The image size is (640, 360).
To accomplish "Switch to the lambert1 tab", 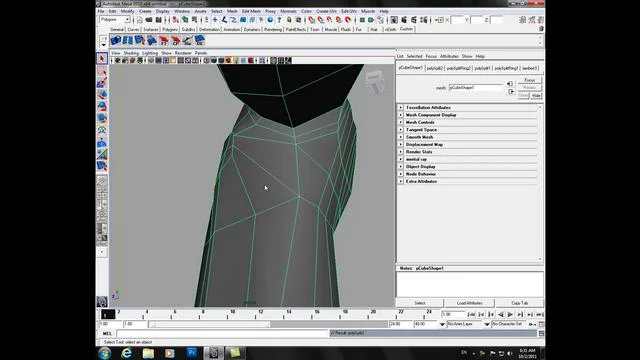I will coord(529,68).
